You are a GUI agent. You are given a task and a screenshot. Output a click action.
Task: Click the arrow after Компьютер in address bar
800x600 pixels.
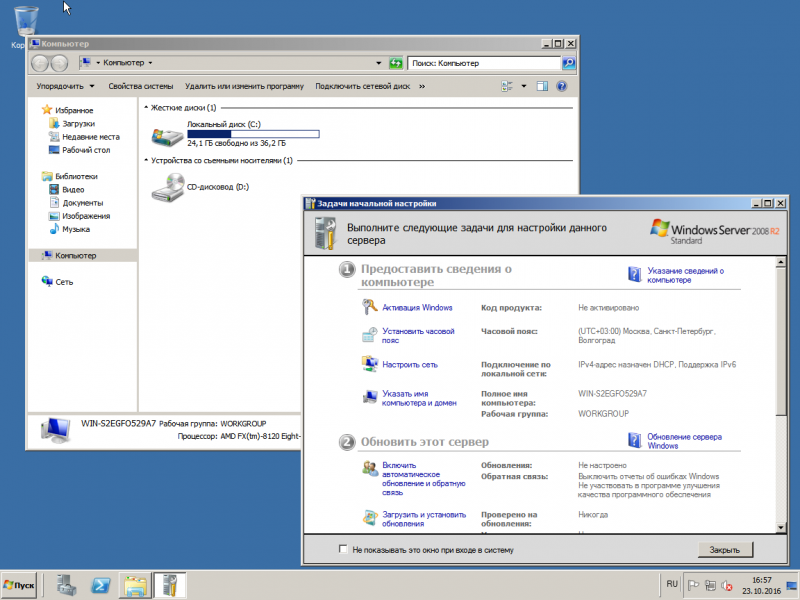(150, 63)
